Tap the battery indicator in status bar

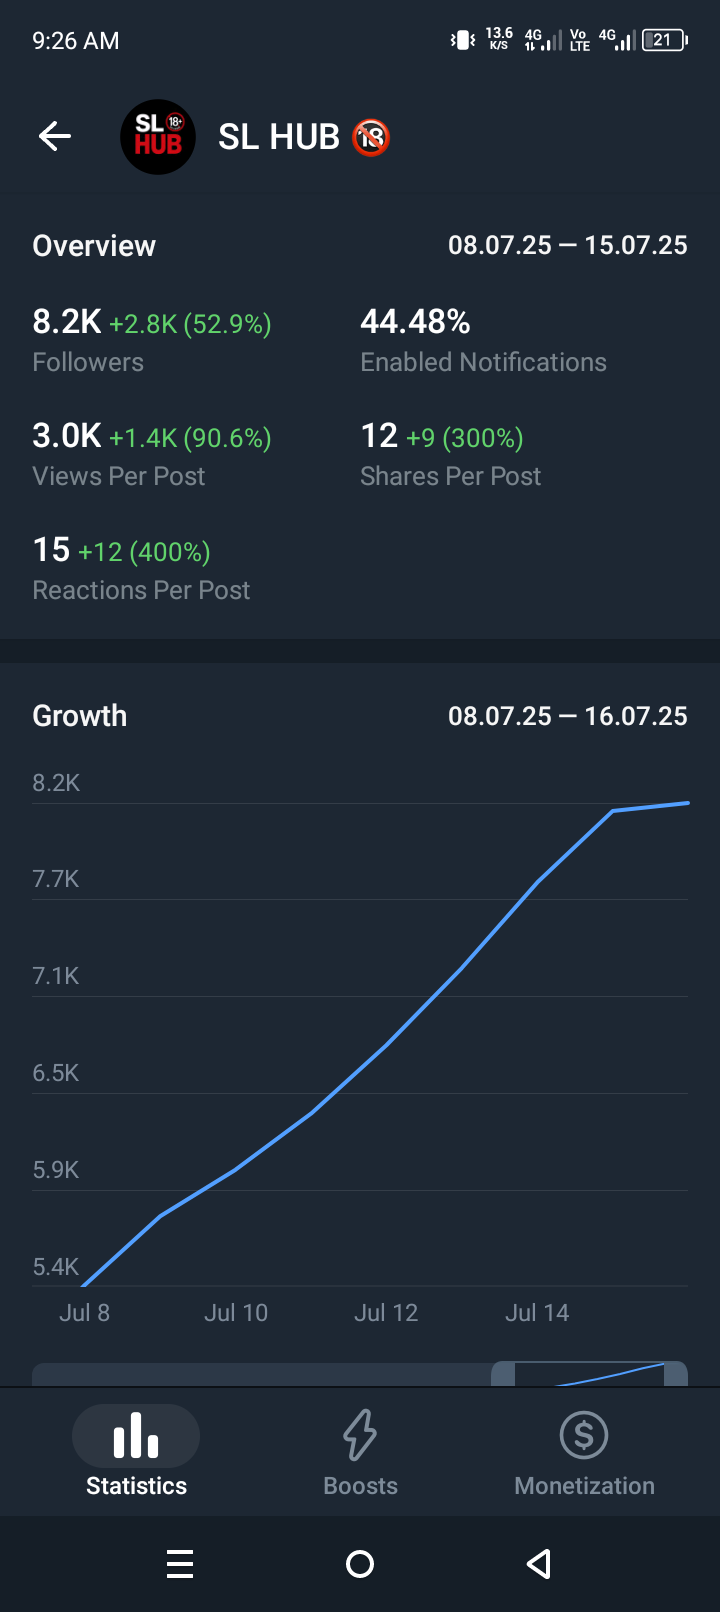(664, 40)
